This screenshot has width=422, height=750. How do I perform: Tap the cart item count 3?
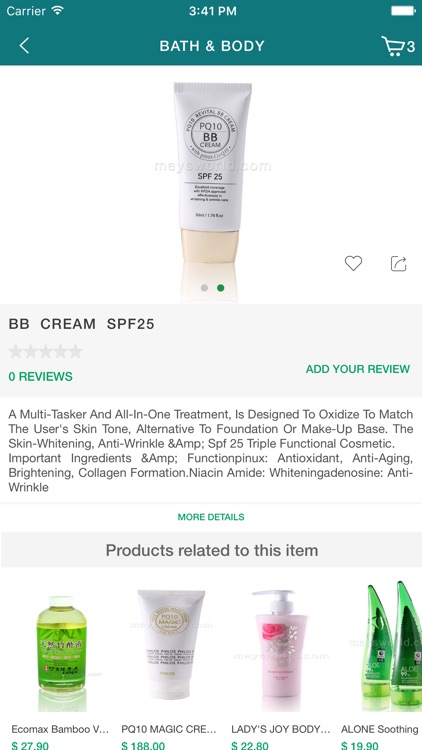pyautogui.click(x=411, y=47)
